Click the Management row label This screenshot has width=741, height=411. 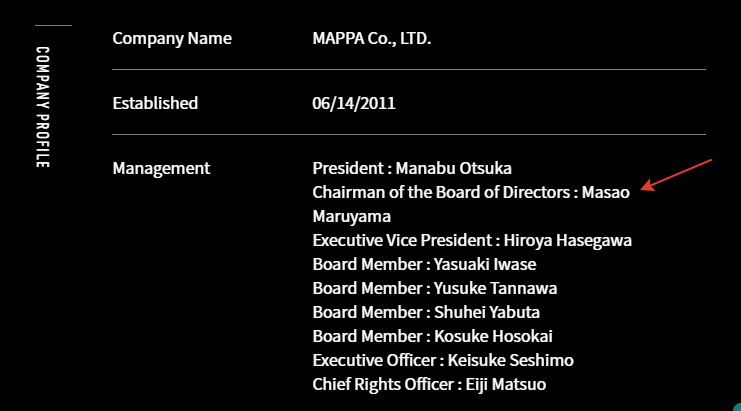tap(161, 168)
